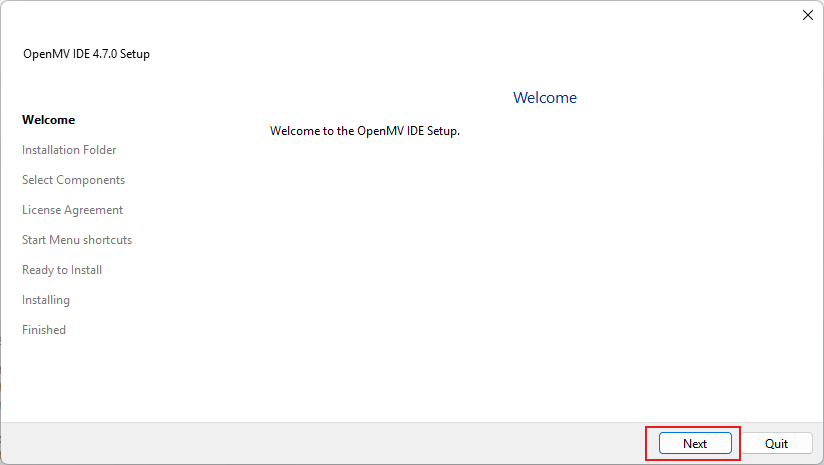Viewport: 824px width, 465px height.
Task: Go to Select Components step
Action: [73, 180]
